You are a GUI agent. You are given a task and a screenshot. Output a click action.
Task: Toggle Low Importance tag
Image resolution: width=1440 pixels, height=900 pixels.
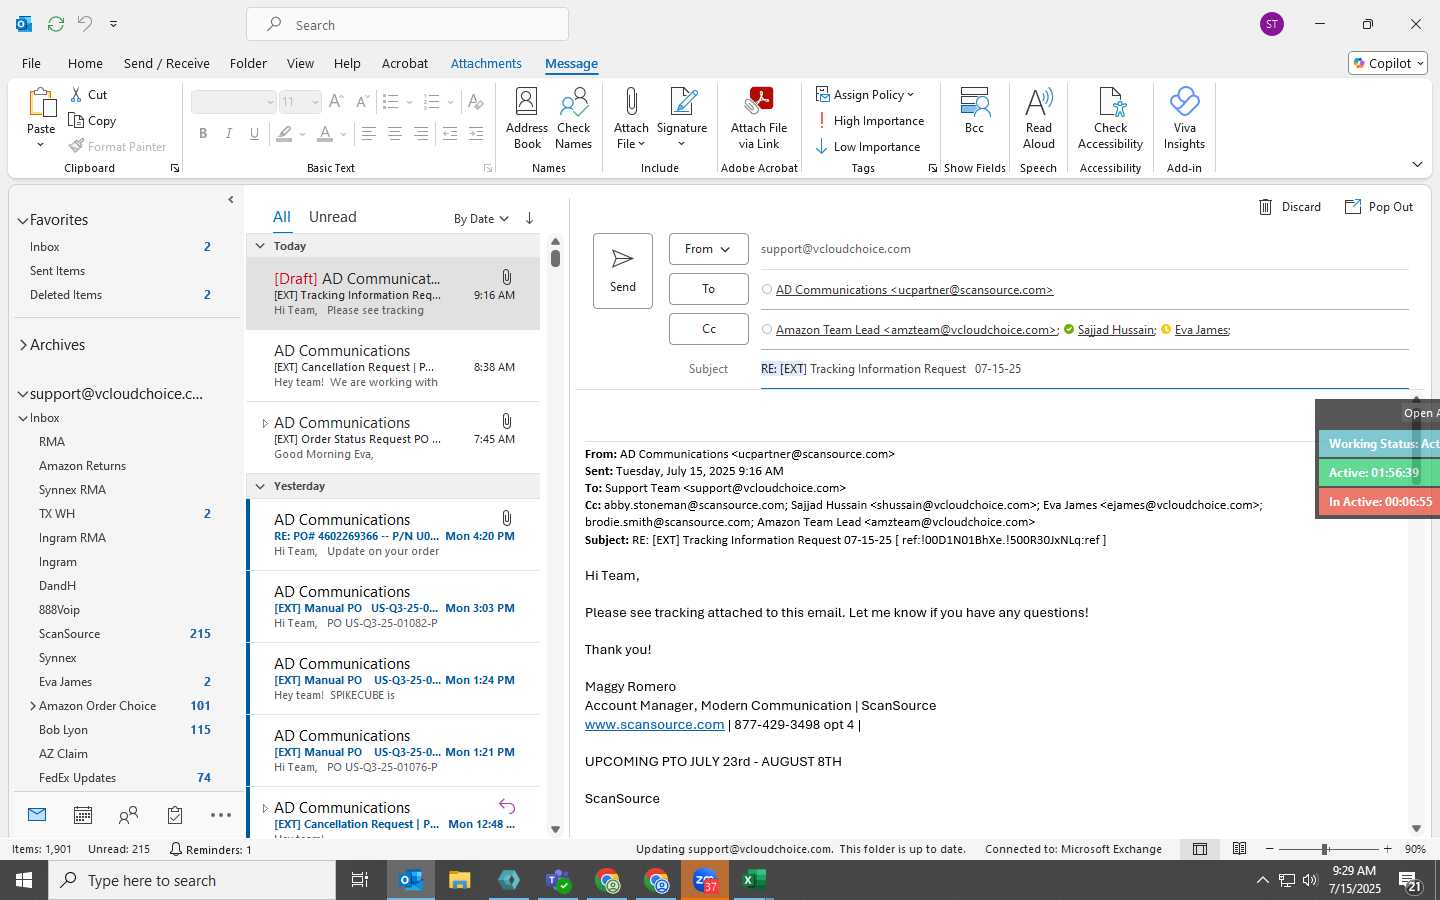868,147
